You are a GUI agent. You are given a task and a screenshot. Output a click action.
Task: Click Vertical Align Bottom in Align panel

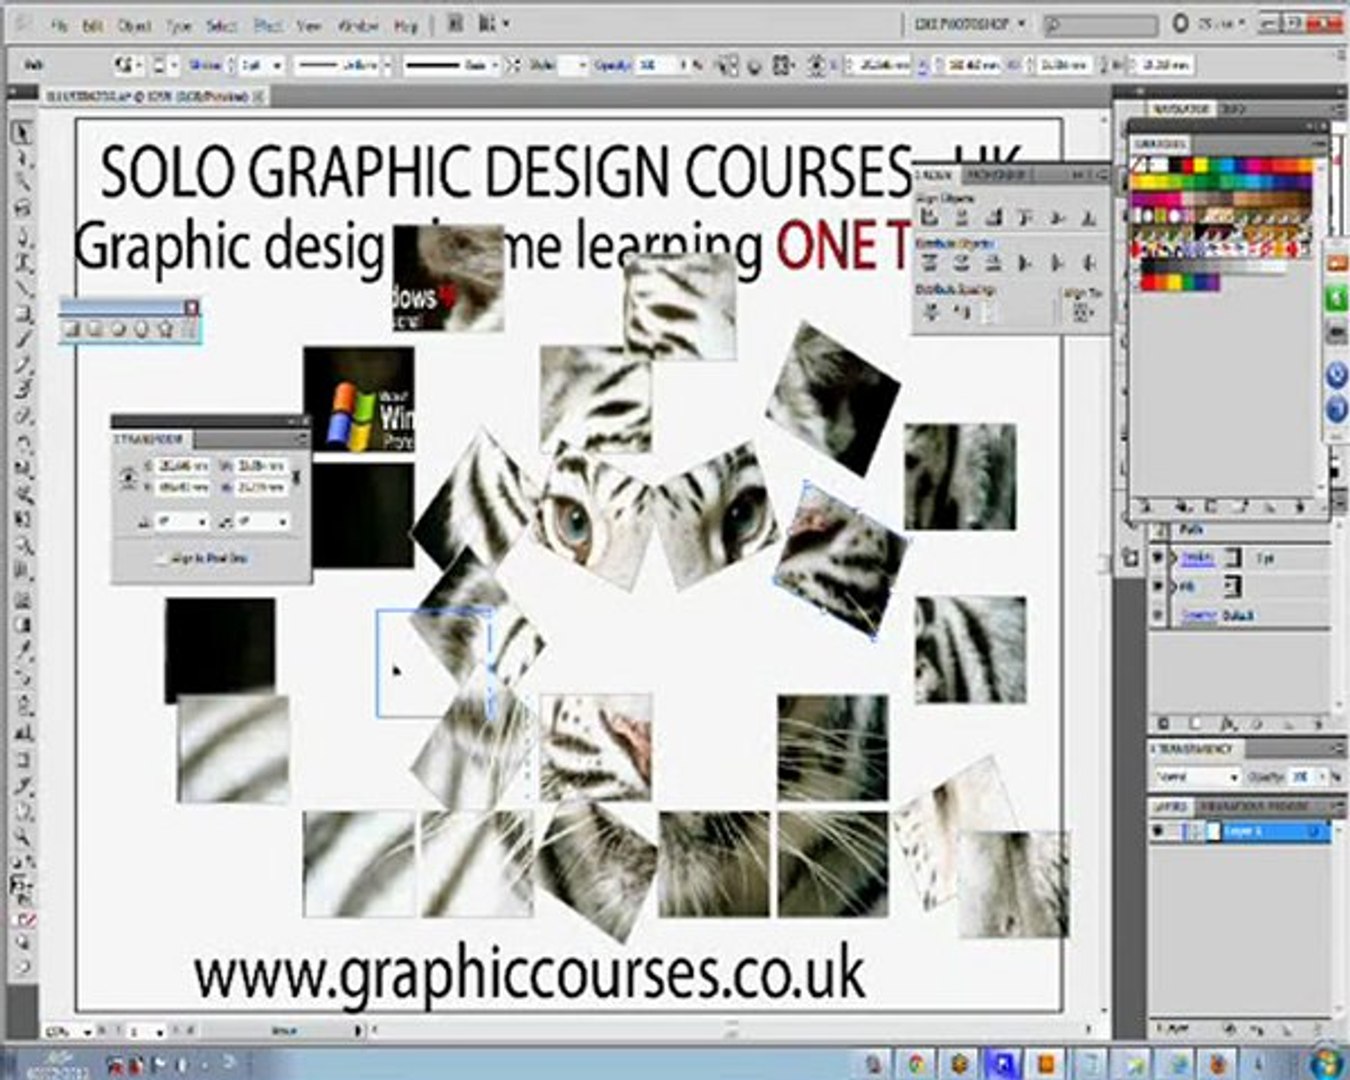[x=1089, y=217]
